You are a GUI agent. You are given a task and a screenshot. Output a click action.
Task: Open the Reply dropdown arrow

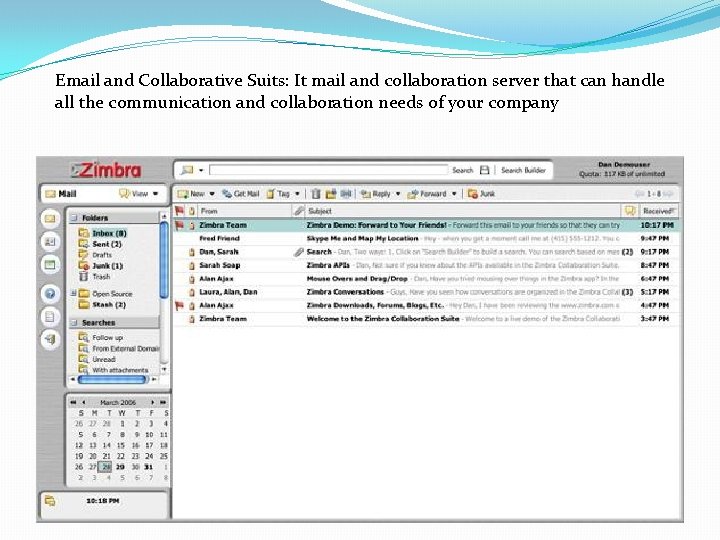(x=398, y=194)
